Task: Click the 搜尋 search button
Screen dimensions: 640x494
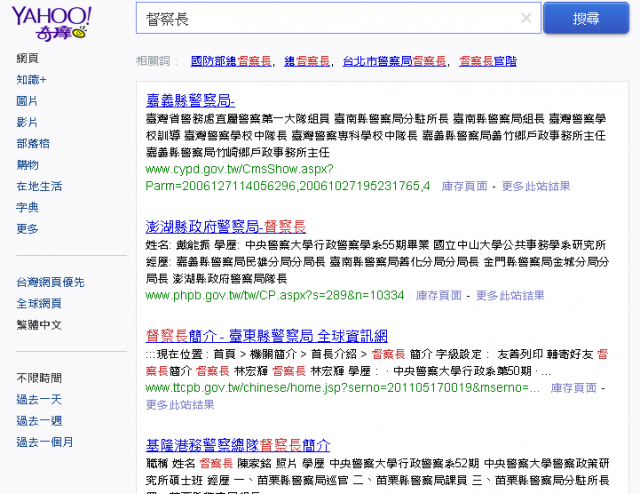Action: tap(586, 18)
